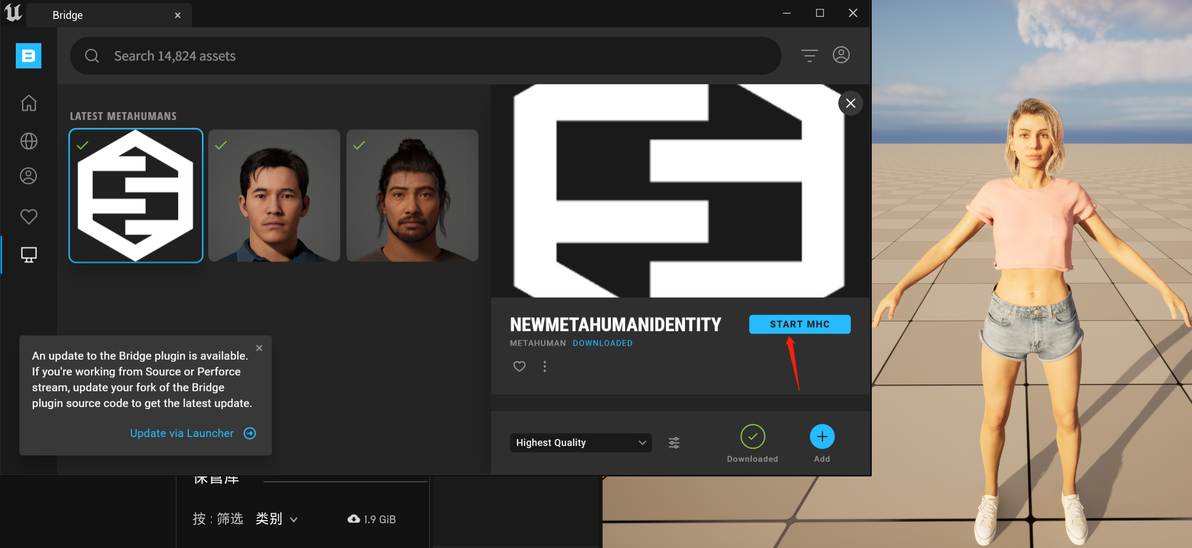Open the Highest Quality dropdown
This screenshot has height=548, width=1192.
tap(581, 442)
